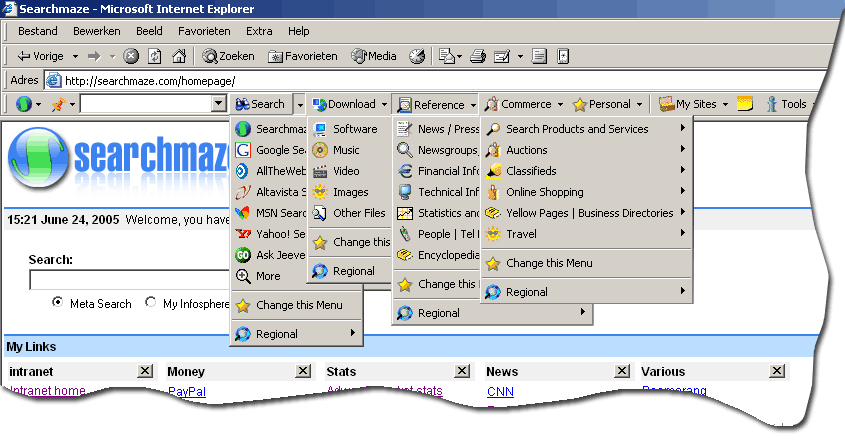Open Regional in Commerce menu
The image size is (845, 441).
[x=587, y=292]
